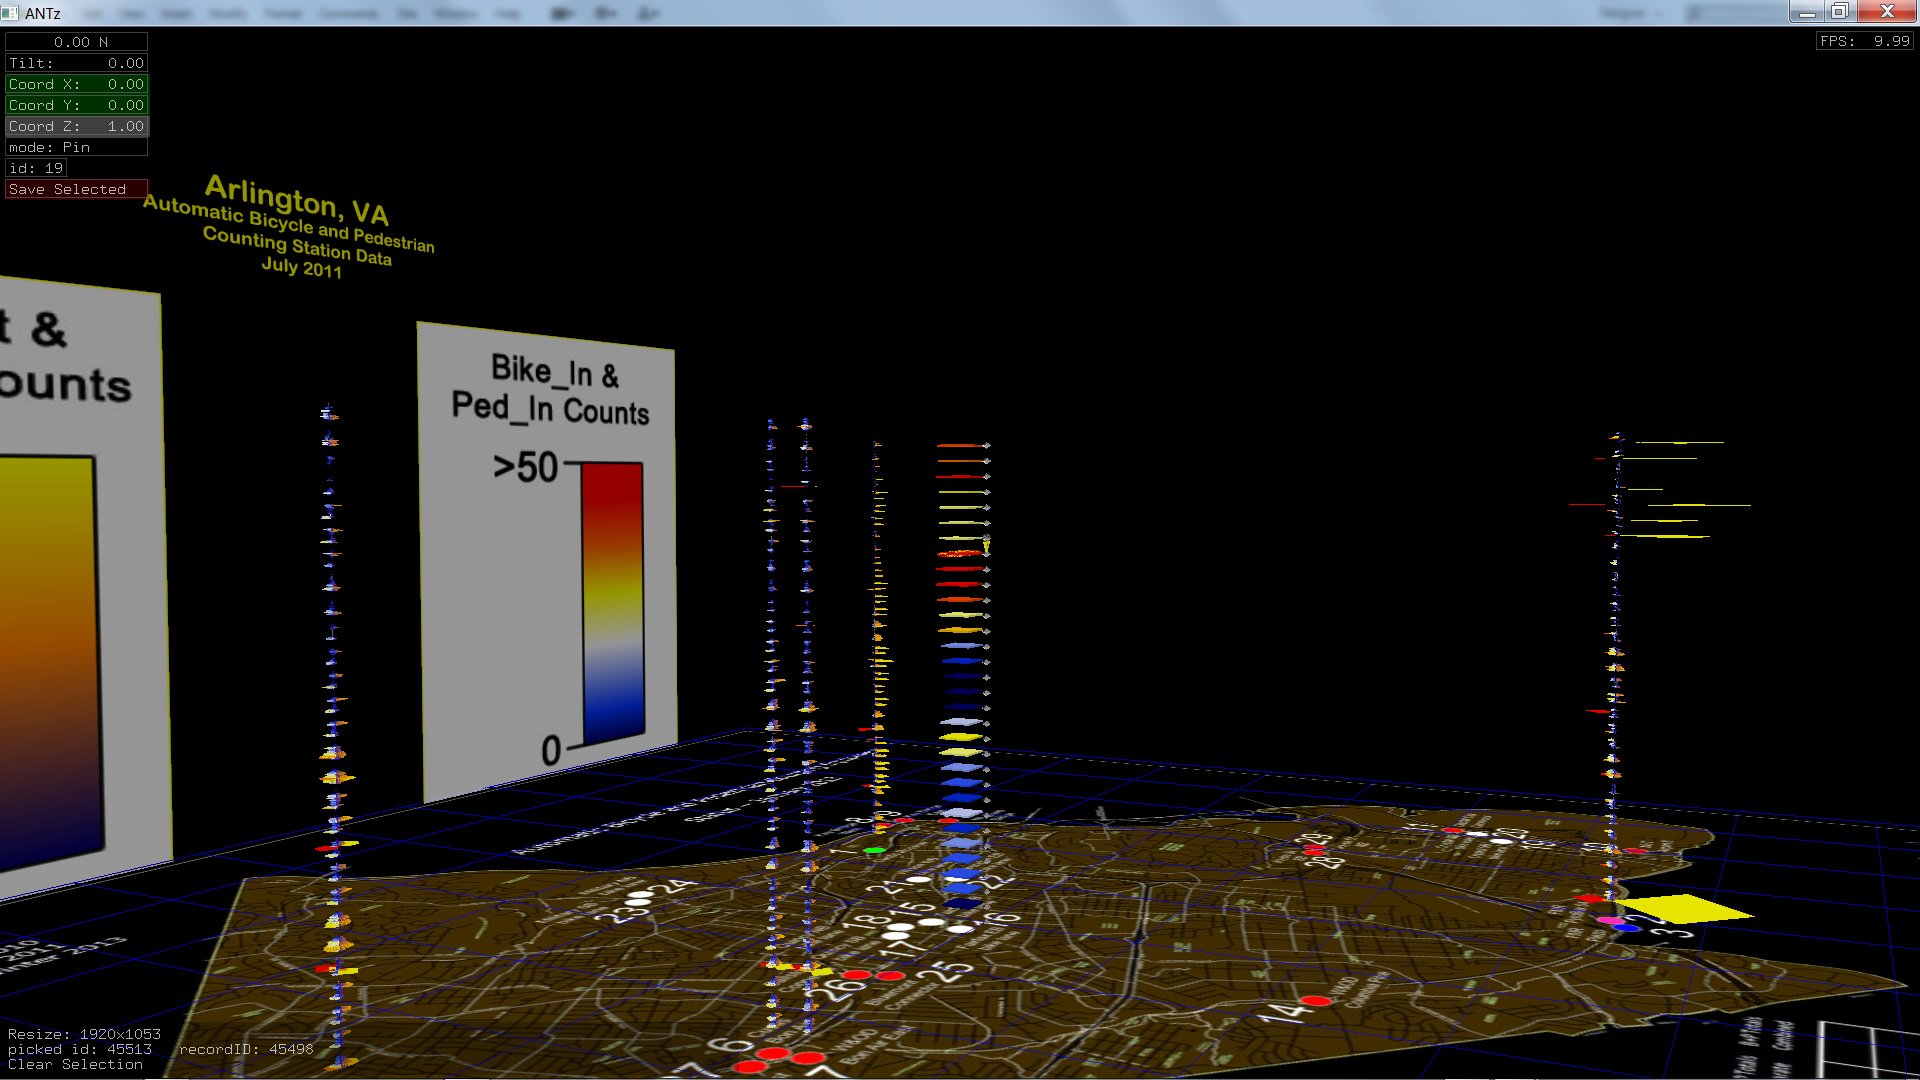Click the Bike_In Ped_In color gradient bar
Image resolution: width=1920 pixels, height=1080 pixels.
[x=613, y=603]
